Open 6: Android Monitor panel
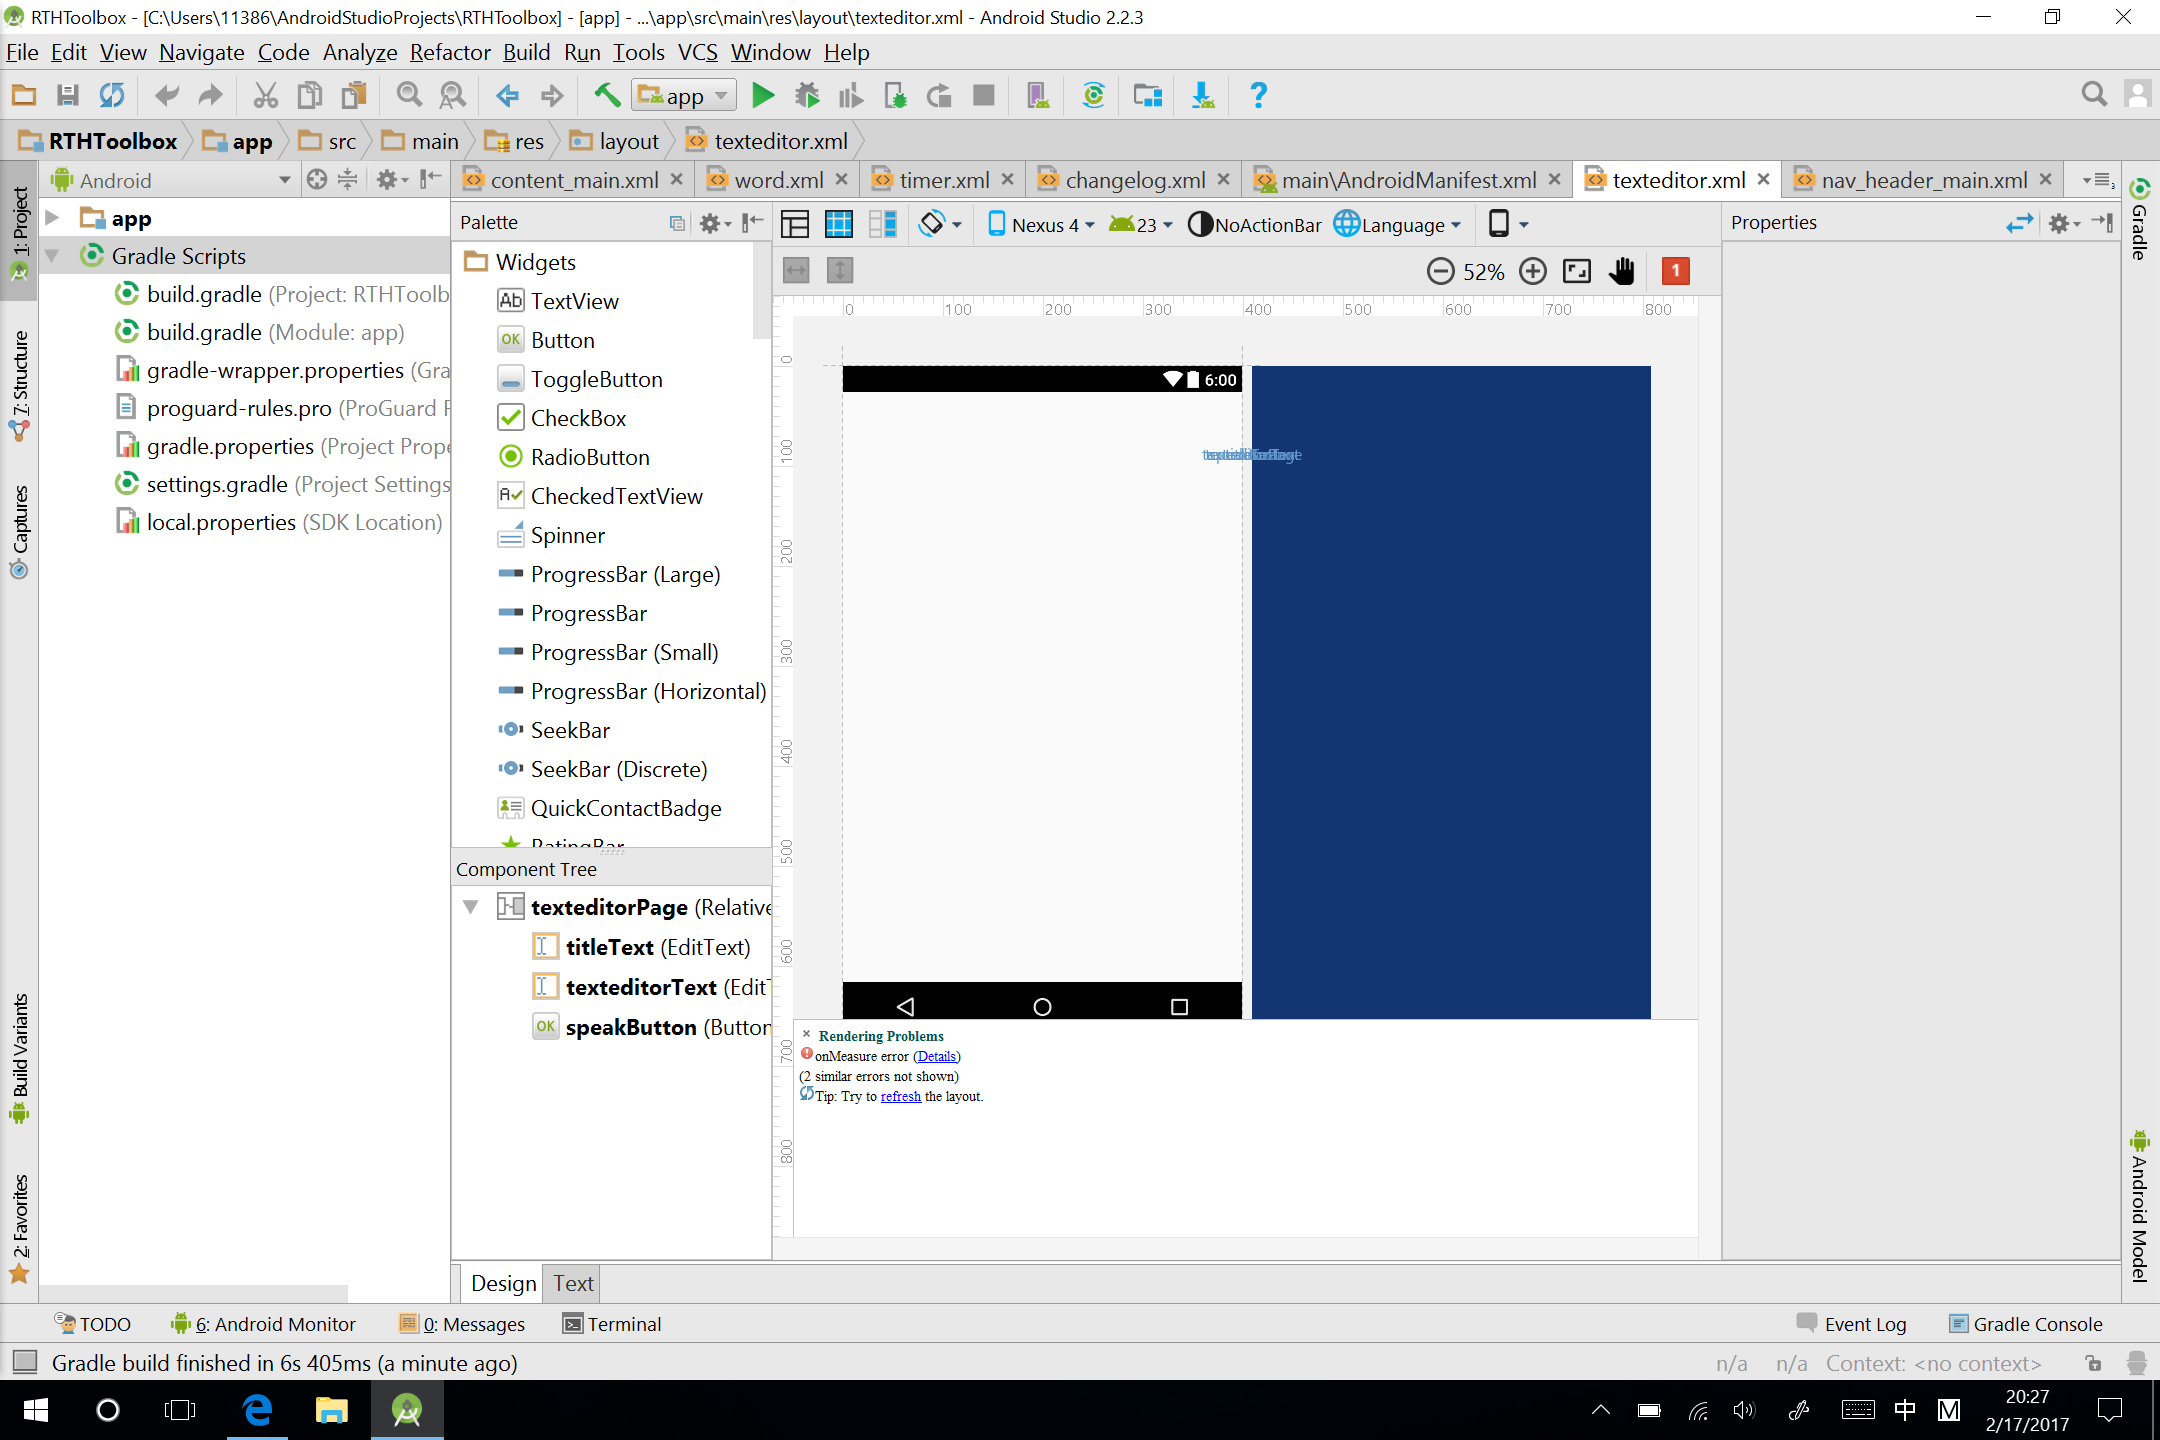Screen dimensions: 2160x1440 point(263,1324)
